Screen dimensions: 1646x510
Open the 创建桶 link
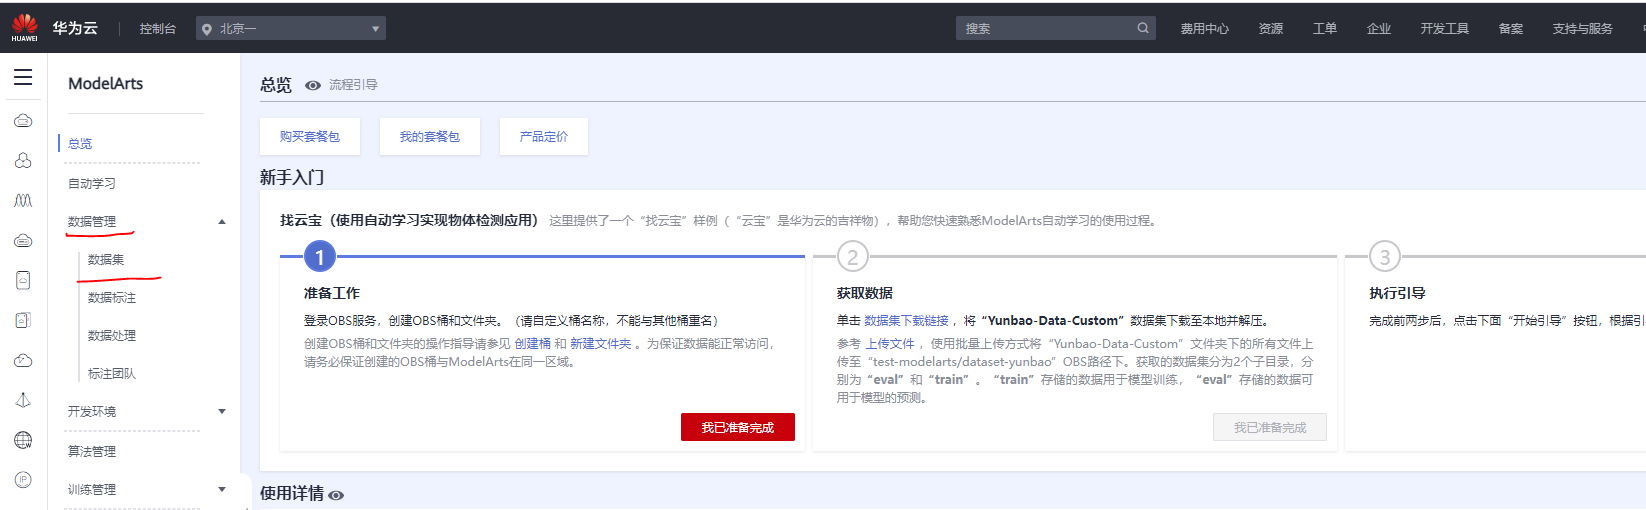533,344
